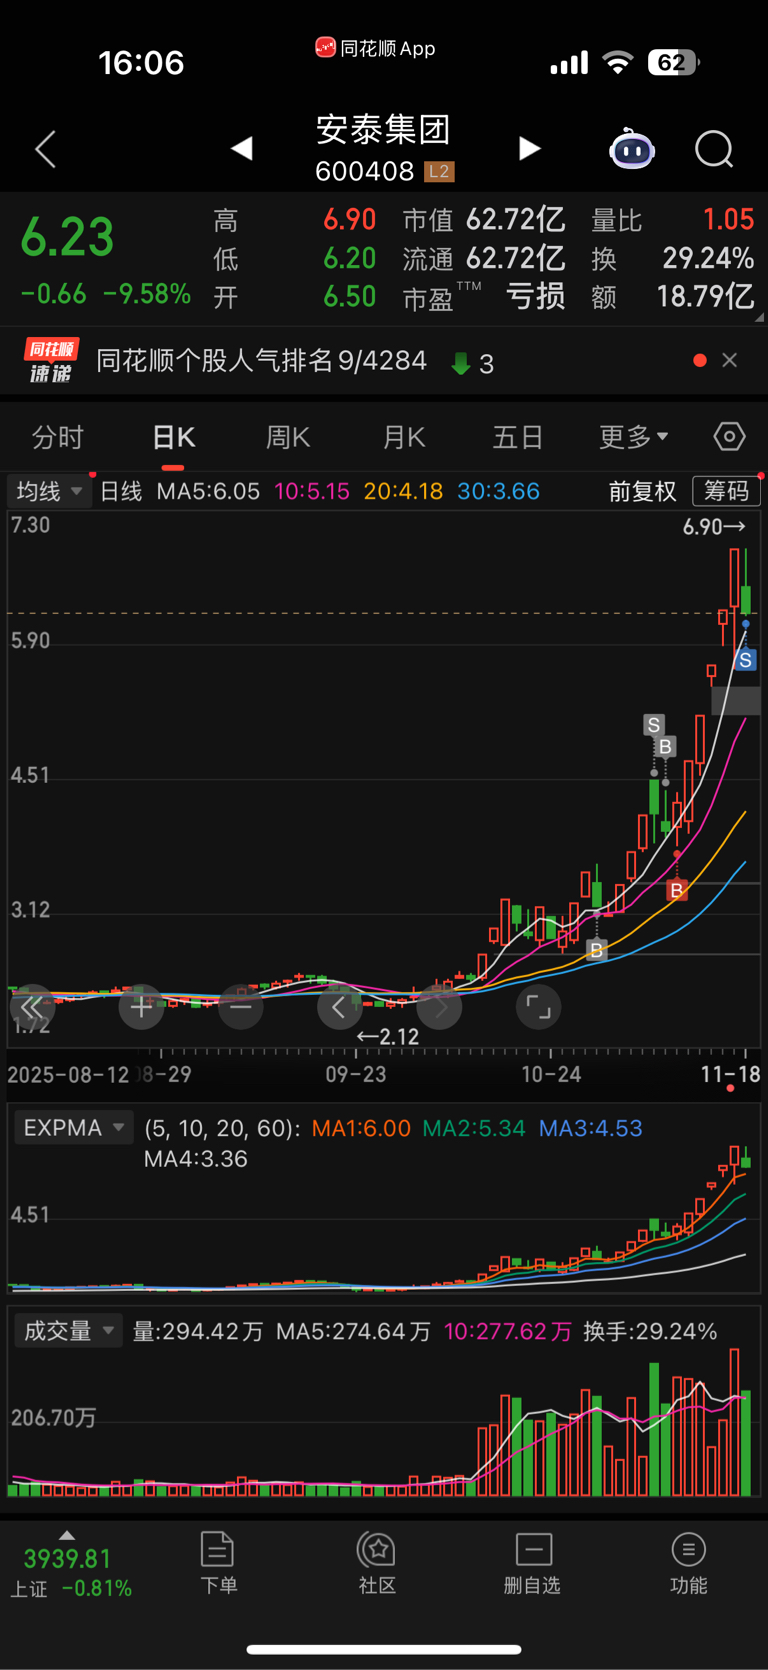768x1670 pixels.
Task: Open popularity ranking 9/4284 text
Action: click(262, 361)
